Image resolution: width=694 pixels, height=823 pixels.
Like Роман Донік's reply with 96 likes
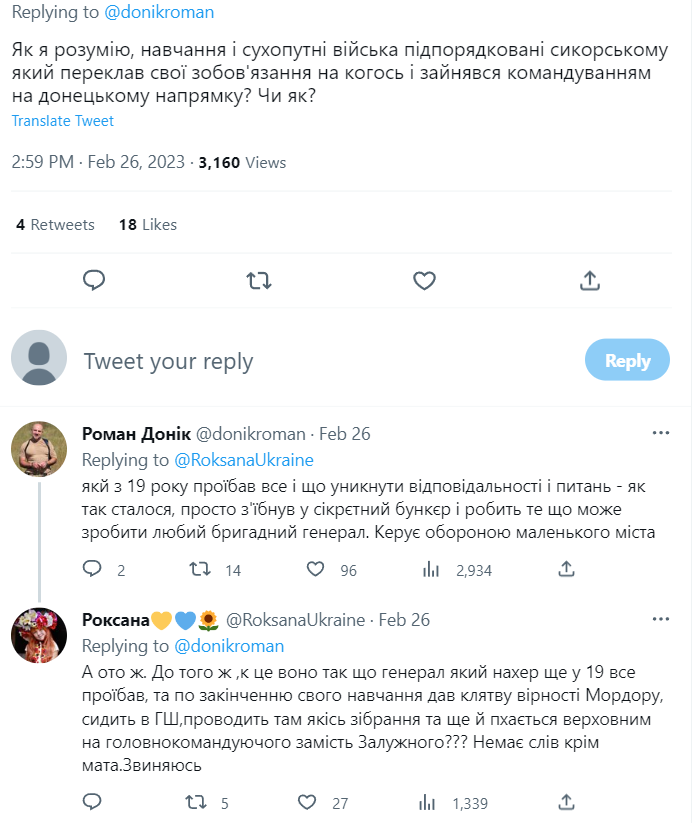pos(316,569)
